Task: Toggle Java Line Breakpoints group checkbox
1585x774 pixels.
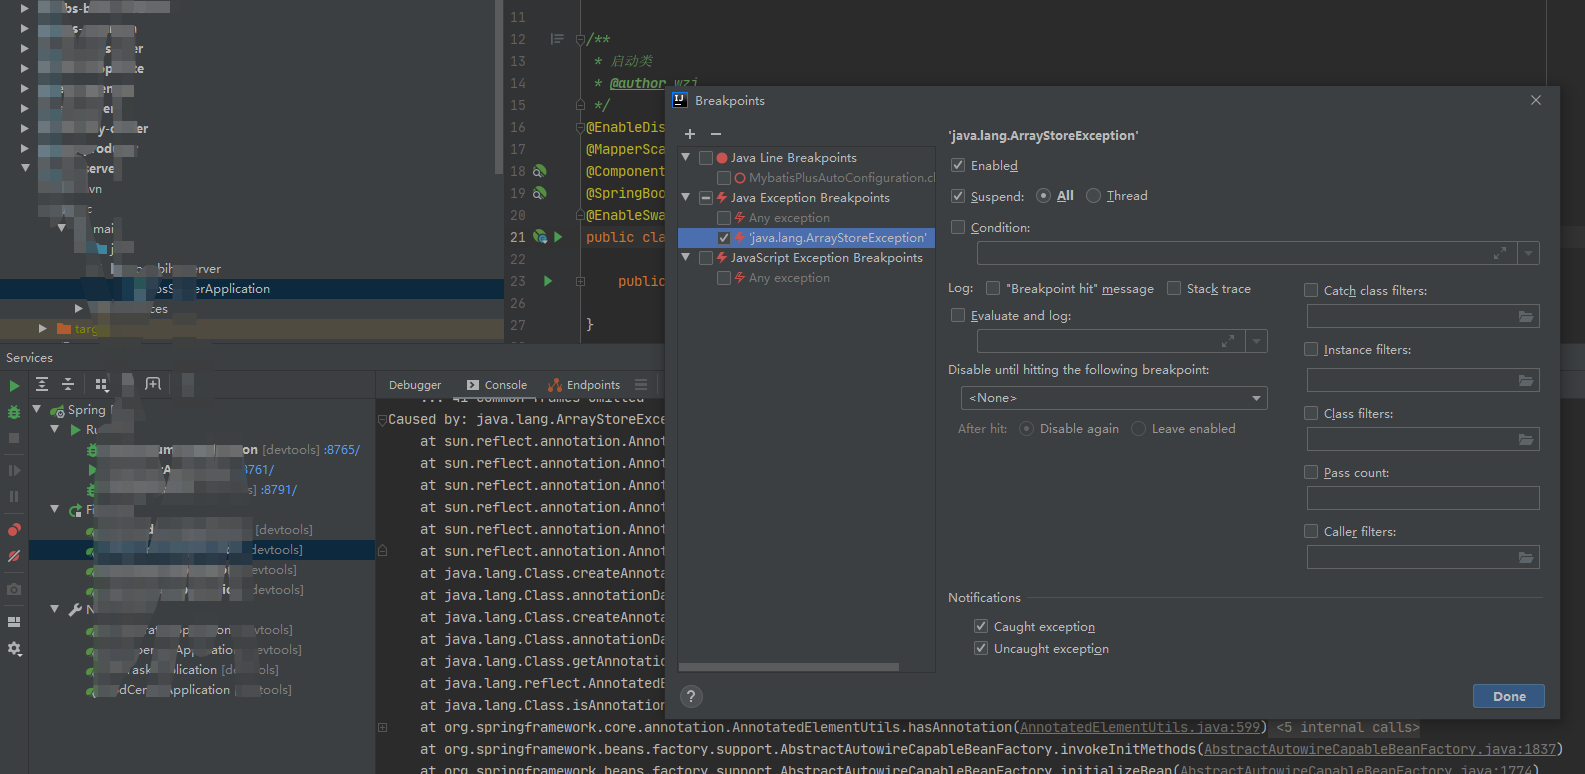Action: pyautogui.click(x=706, y=158)
